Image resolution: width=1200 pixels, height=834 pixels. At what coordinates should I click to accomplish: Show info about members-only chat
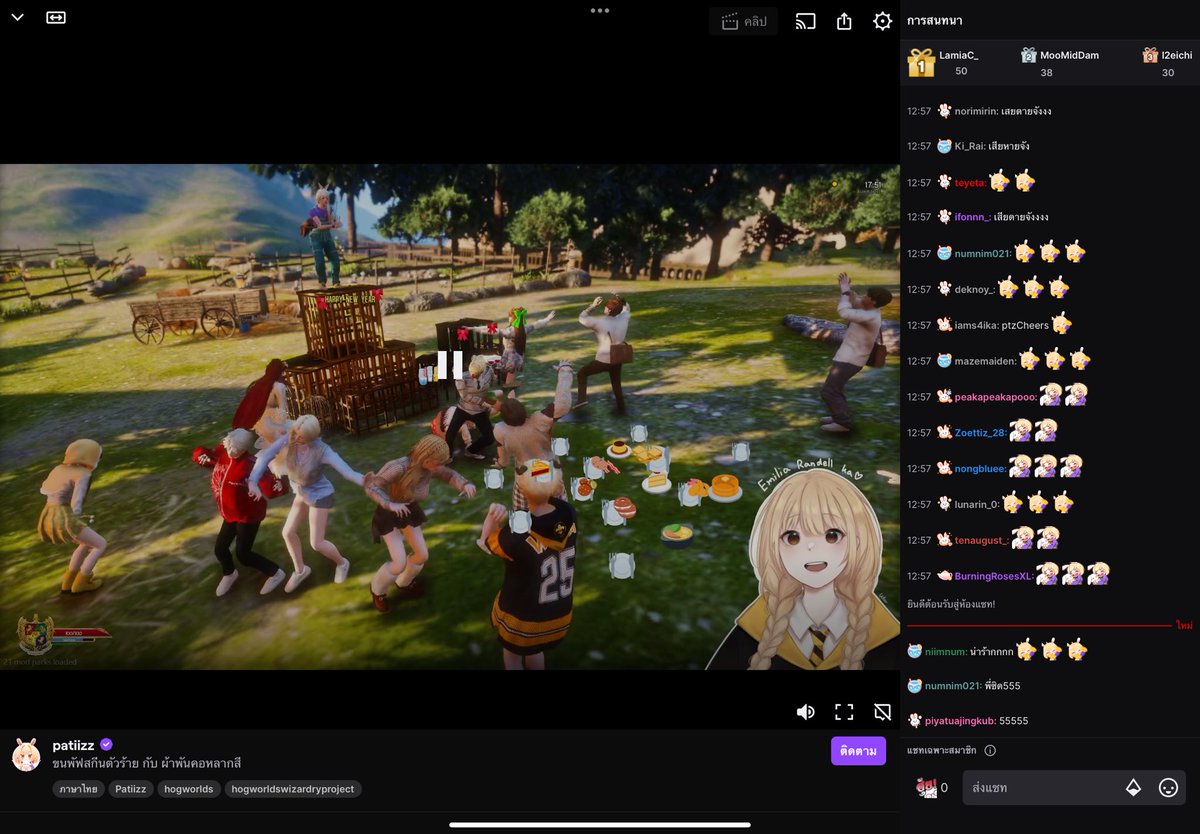[x=990, y=750]
